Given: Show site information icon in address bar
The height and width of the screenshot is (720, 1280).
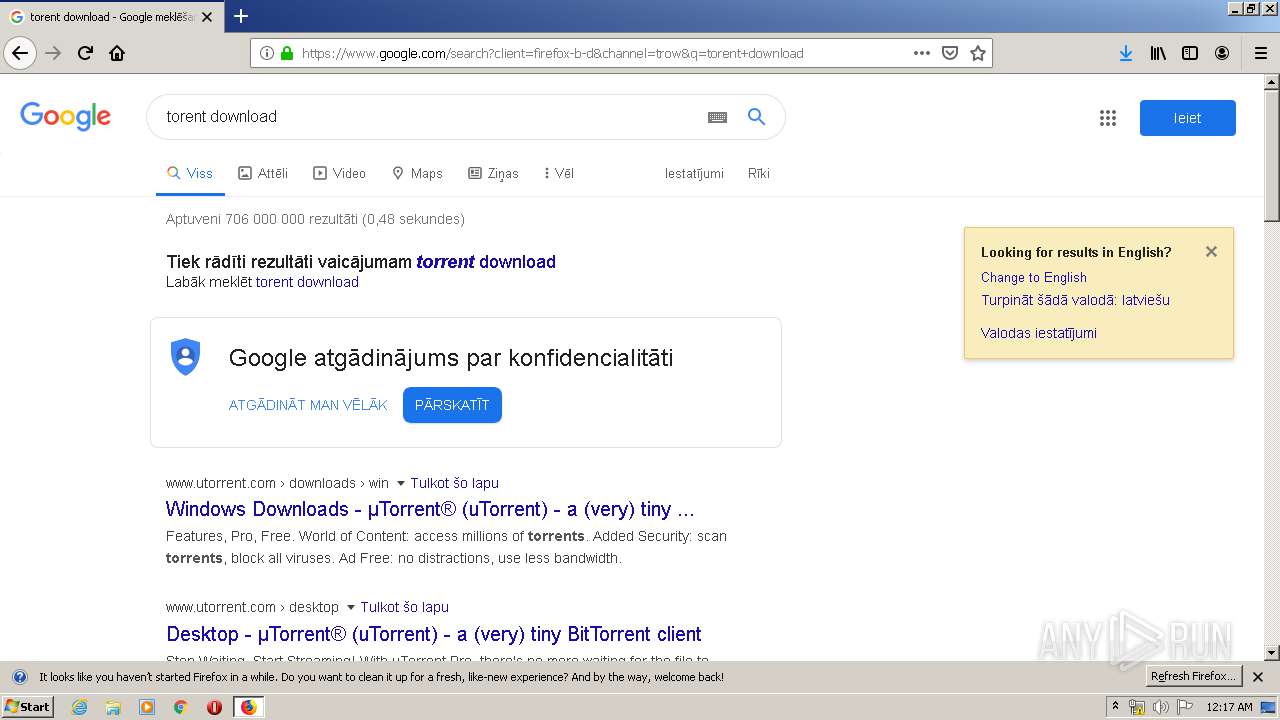Looking at the screenshot, I should point(267,53).
